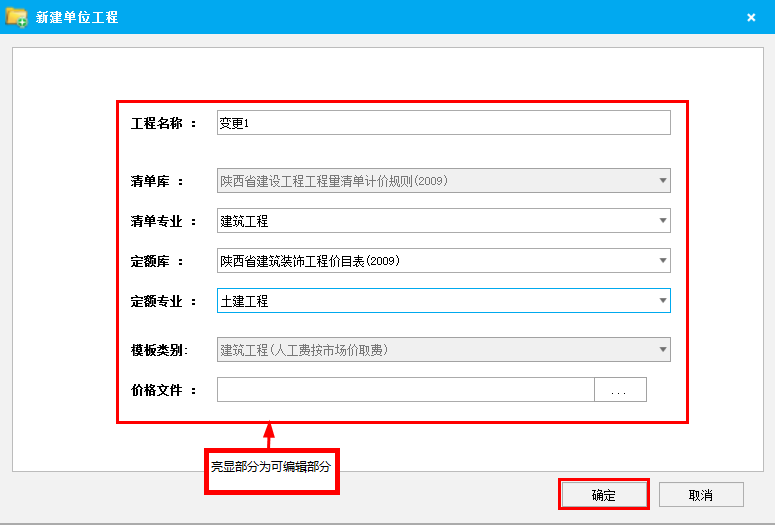
Task: Click the 亮显部分为可编辑部分 annotation box
Action: pos(271,469)
